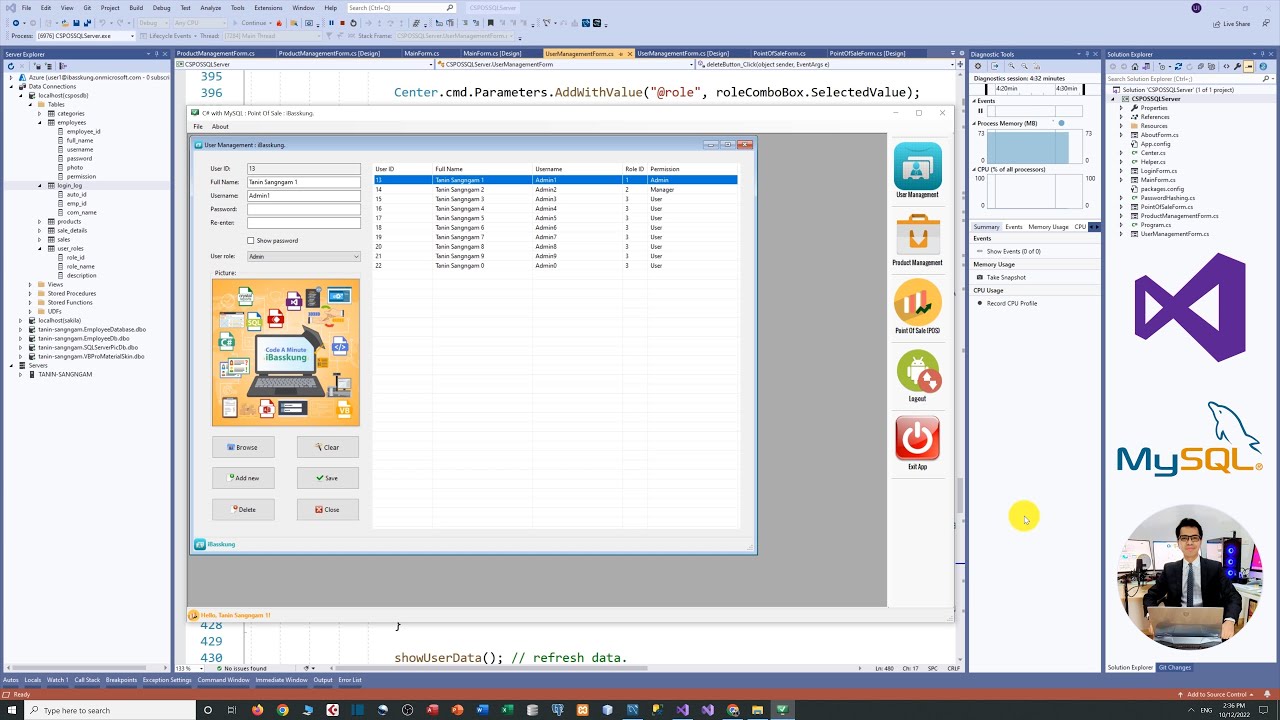Click Solution Explorer properties wrench icon
Screen dimensions: 1280x720
tap(1237, 66)
